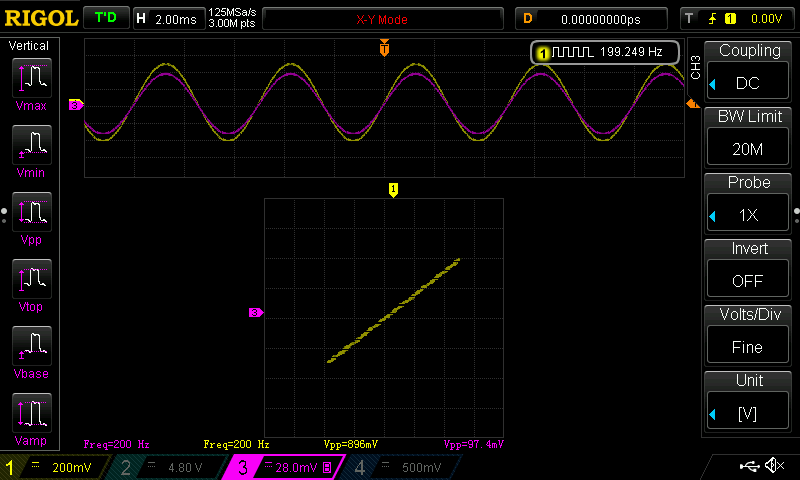Click the left menu page dots indicator
The width and height of the screenshot is (800, 480).
4,215
